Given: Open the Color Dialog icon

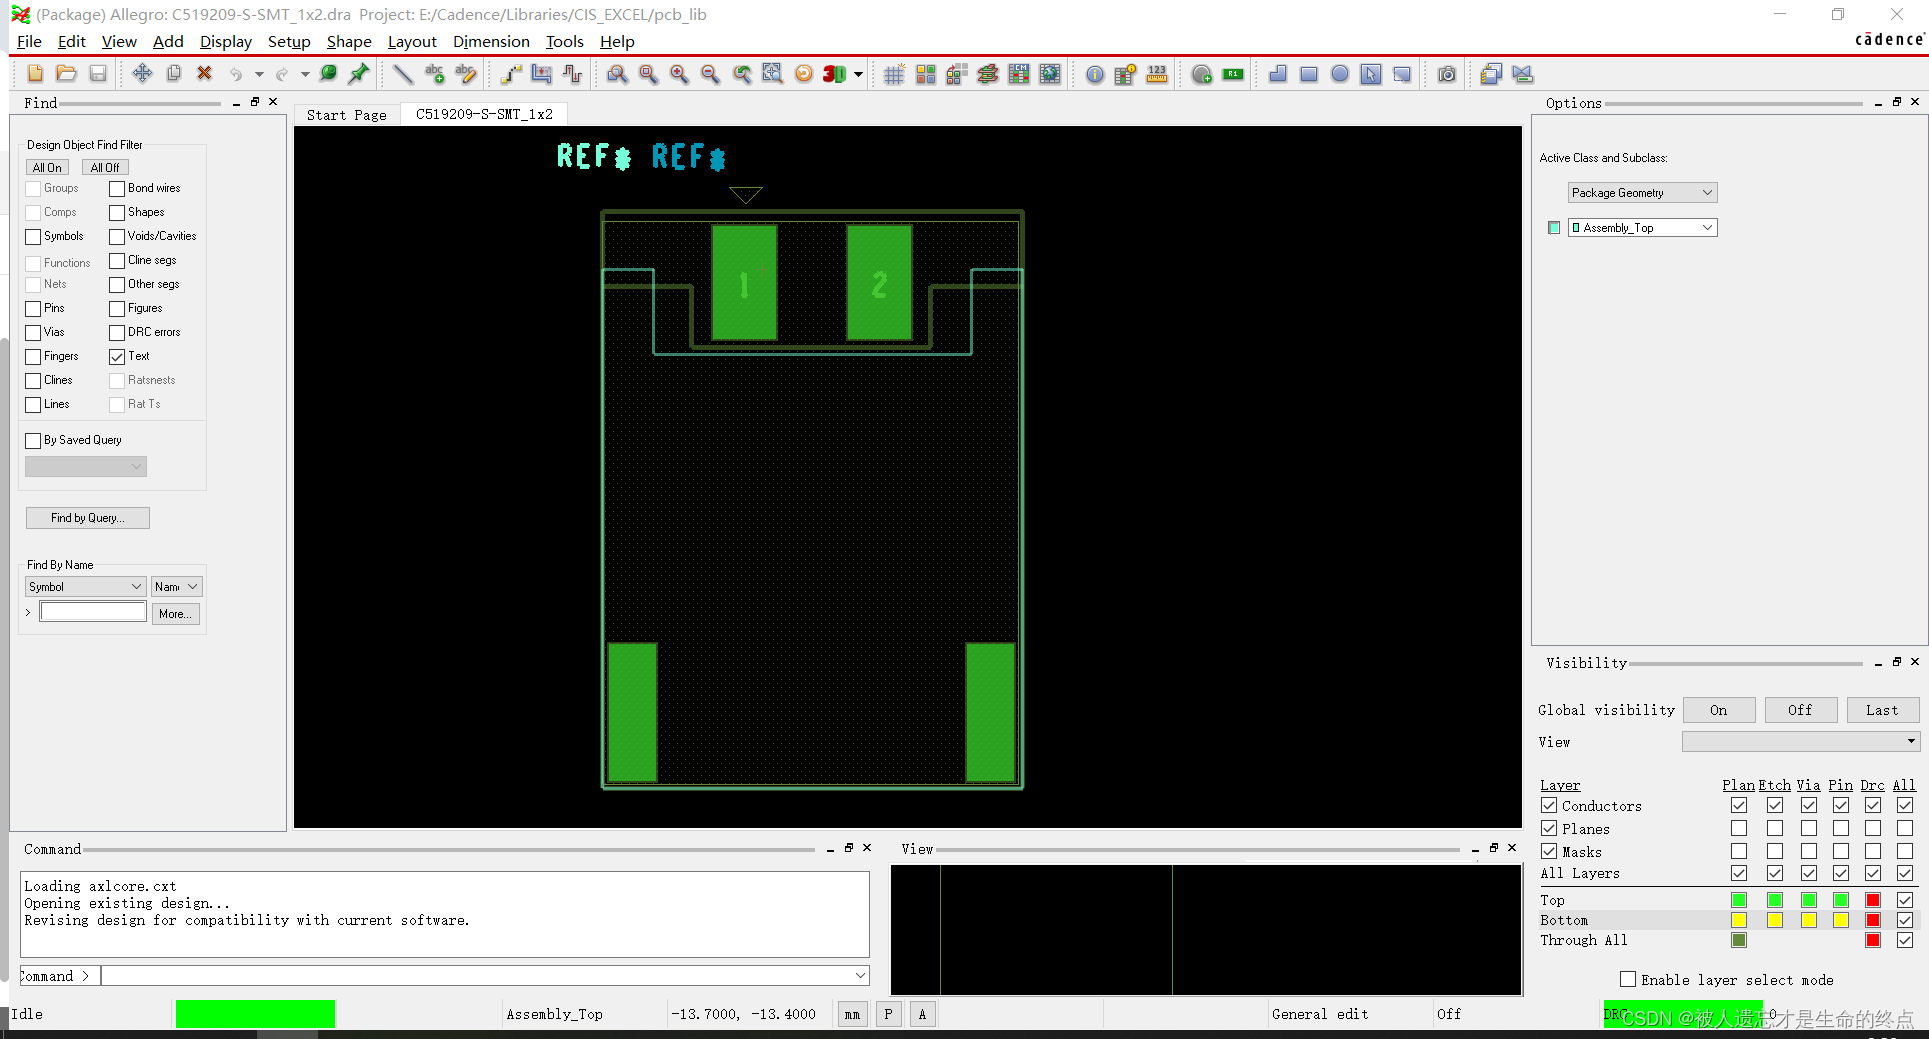Looking at the screenshot, I should coord(925,74).
